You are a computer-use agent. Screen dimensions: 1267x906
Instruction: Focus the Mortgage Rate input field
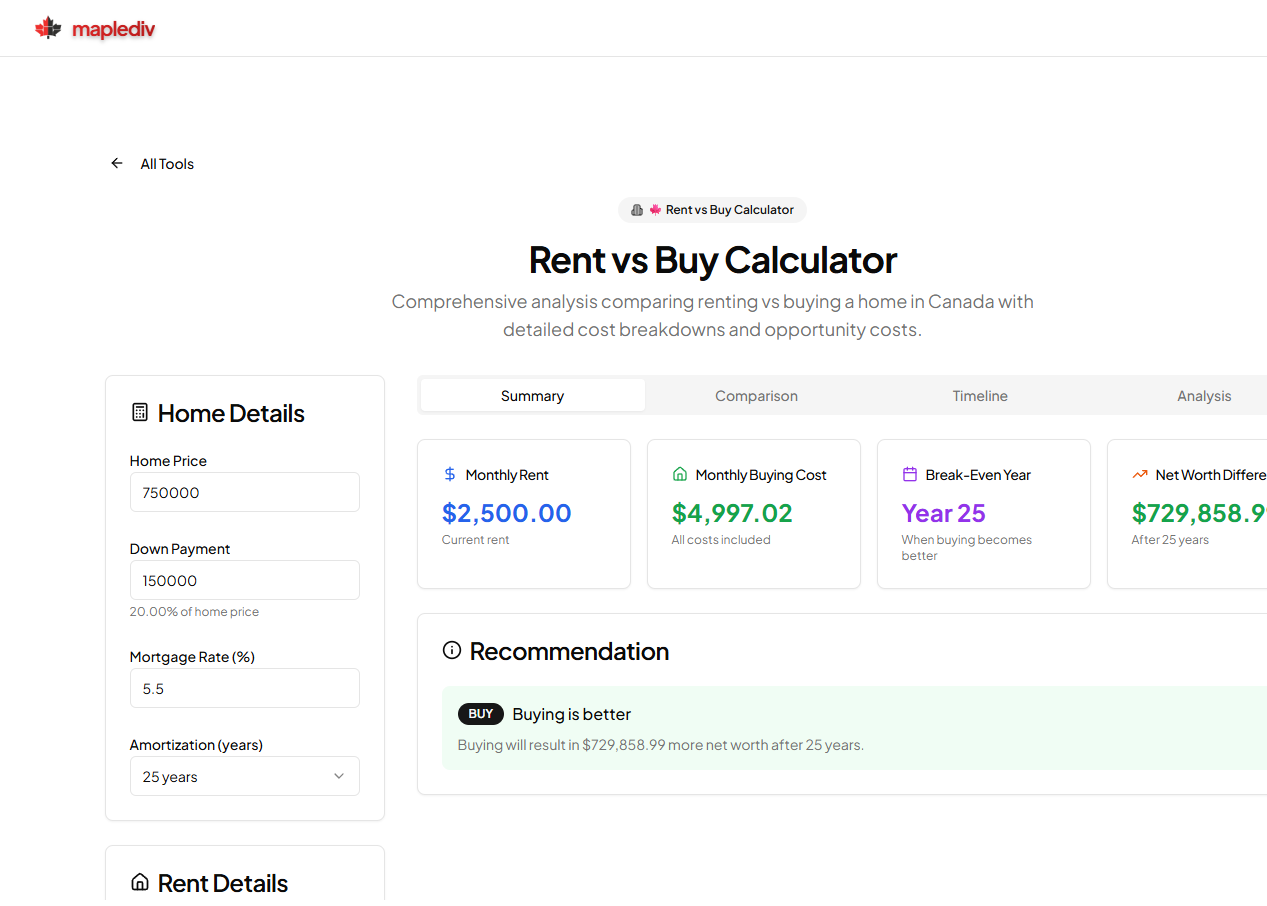click(245, 688)
